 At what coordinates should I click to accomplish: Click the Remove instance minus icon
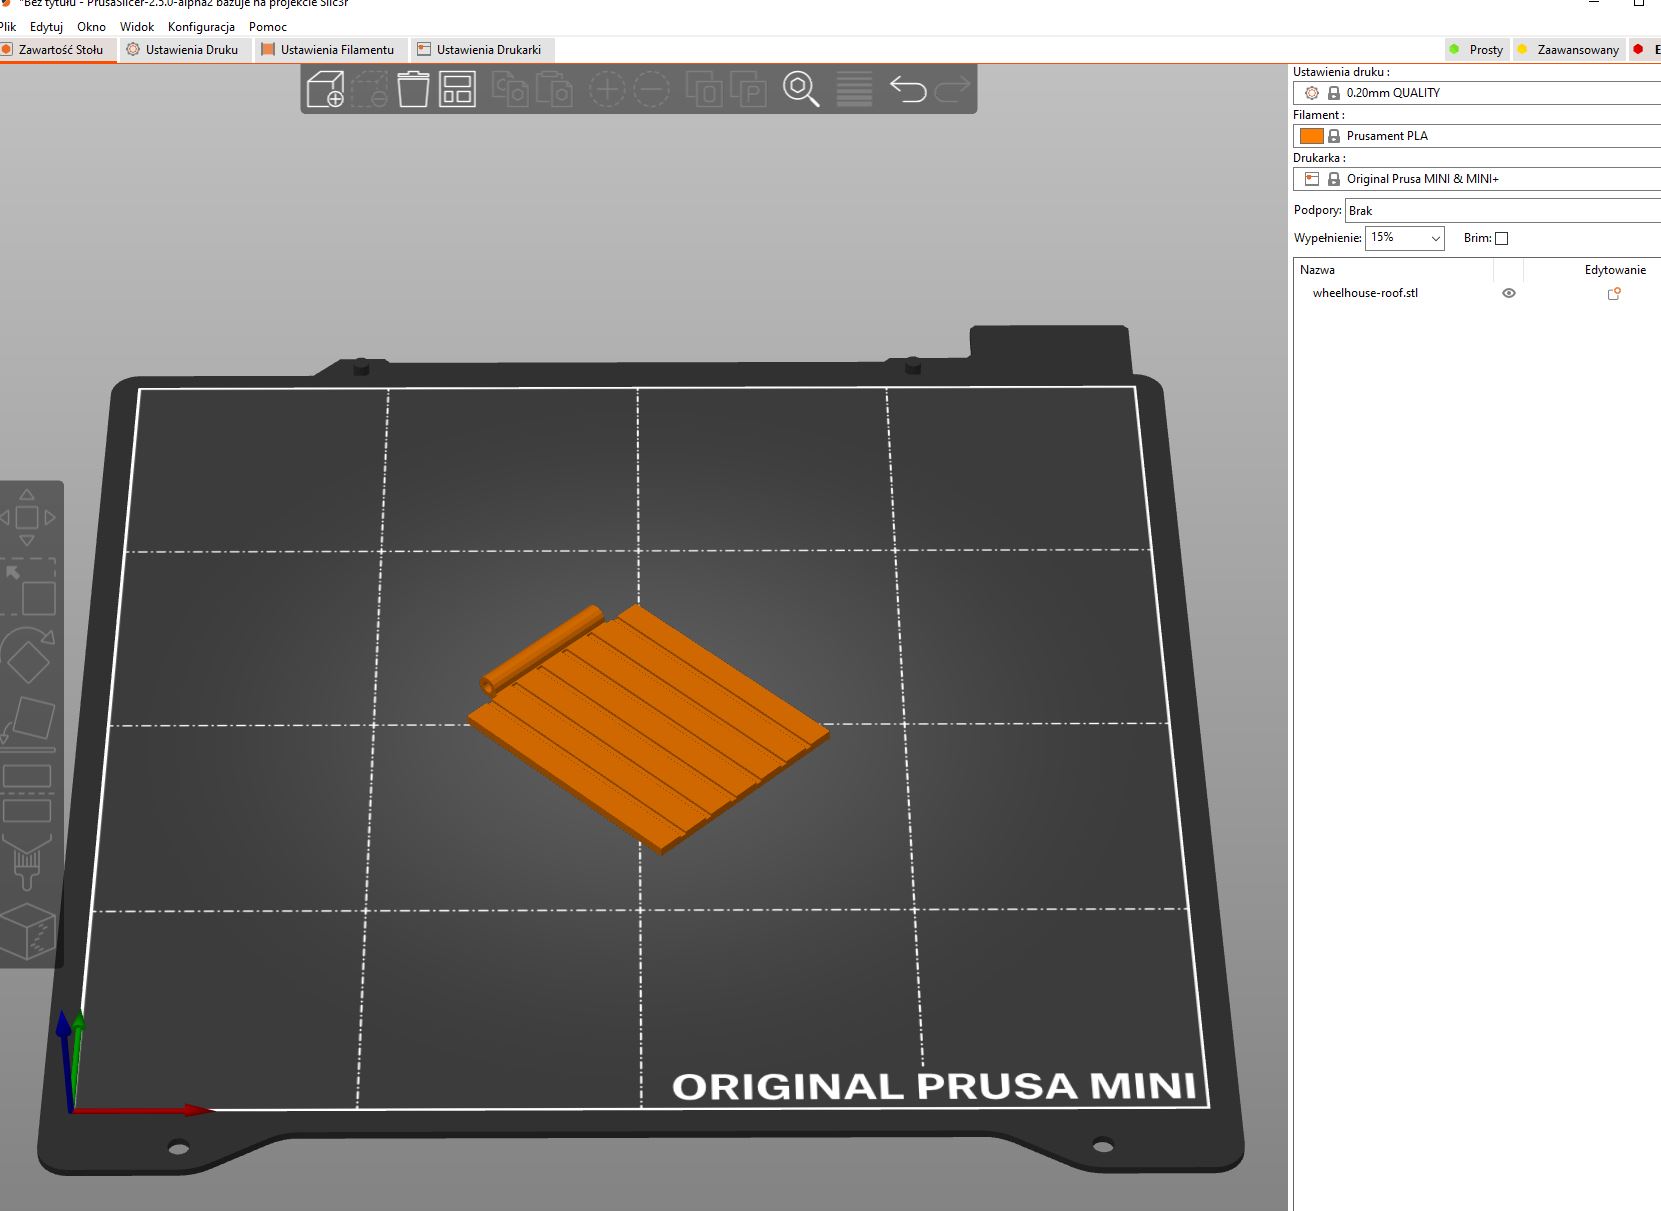click(652, 89)
